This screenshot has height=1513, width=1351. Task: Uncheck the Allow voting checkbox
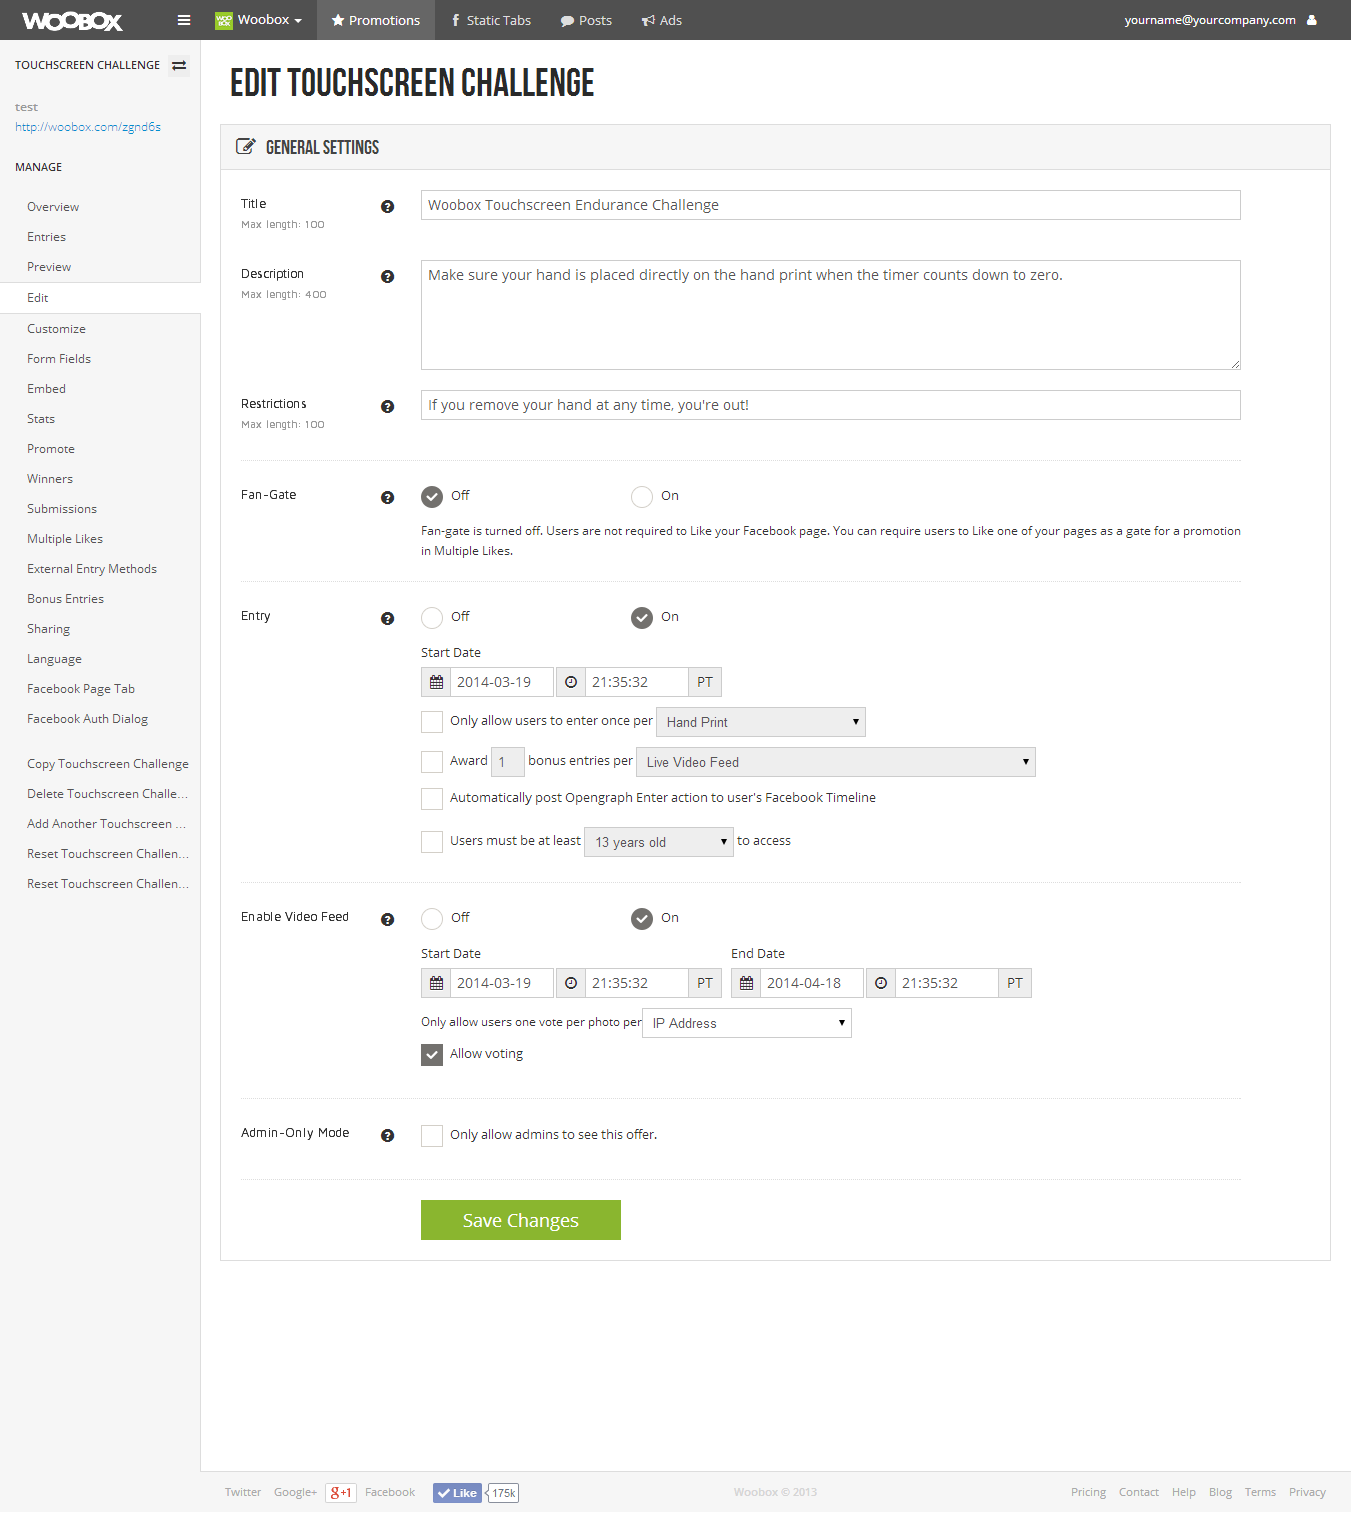point(432,1055)
